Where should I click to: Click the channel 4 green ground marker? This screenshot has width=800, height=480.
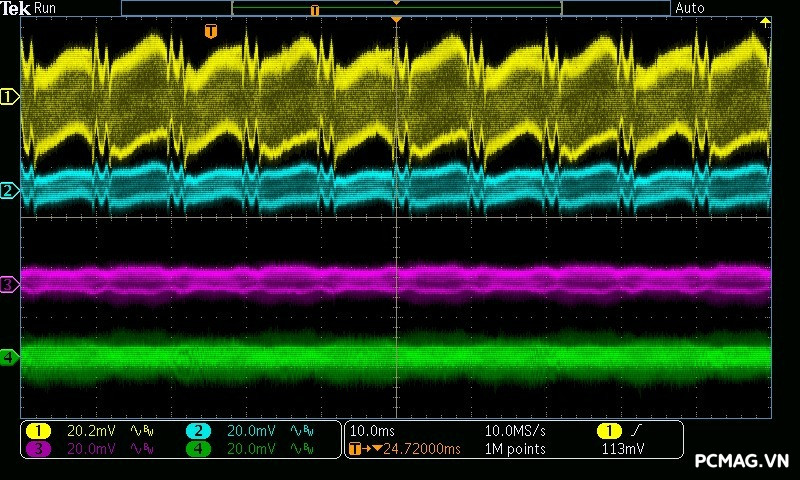tap(9, 357)
